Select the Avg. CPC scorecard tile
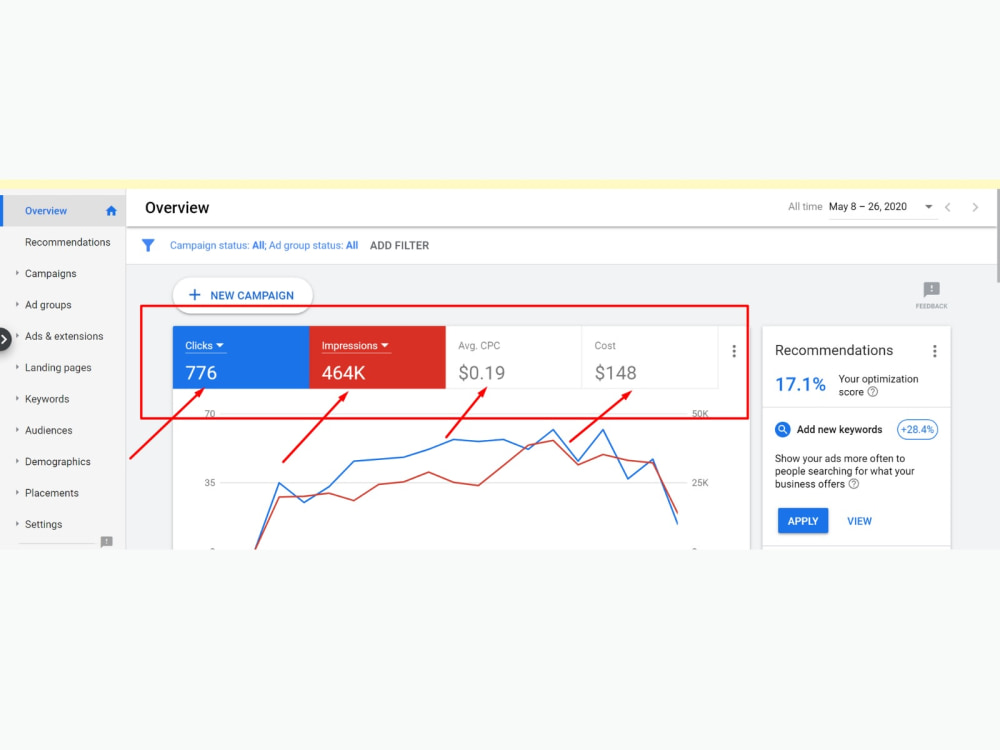This screenshot has height=750, width=1000. (514, 357)
